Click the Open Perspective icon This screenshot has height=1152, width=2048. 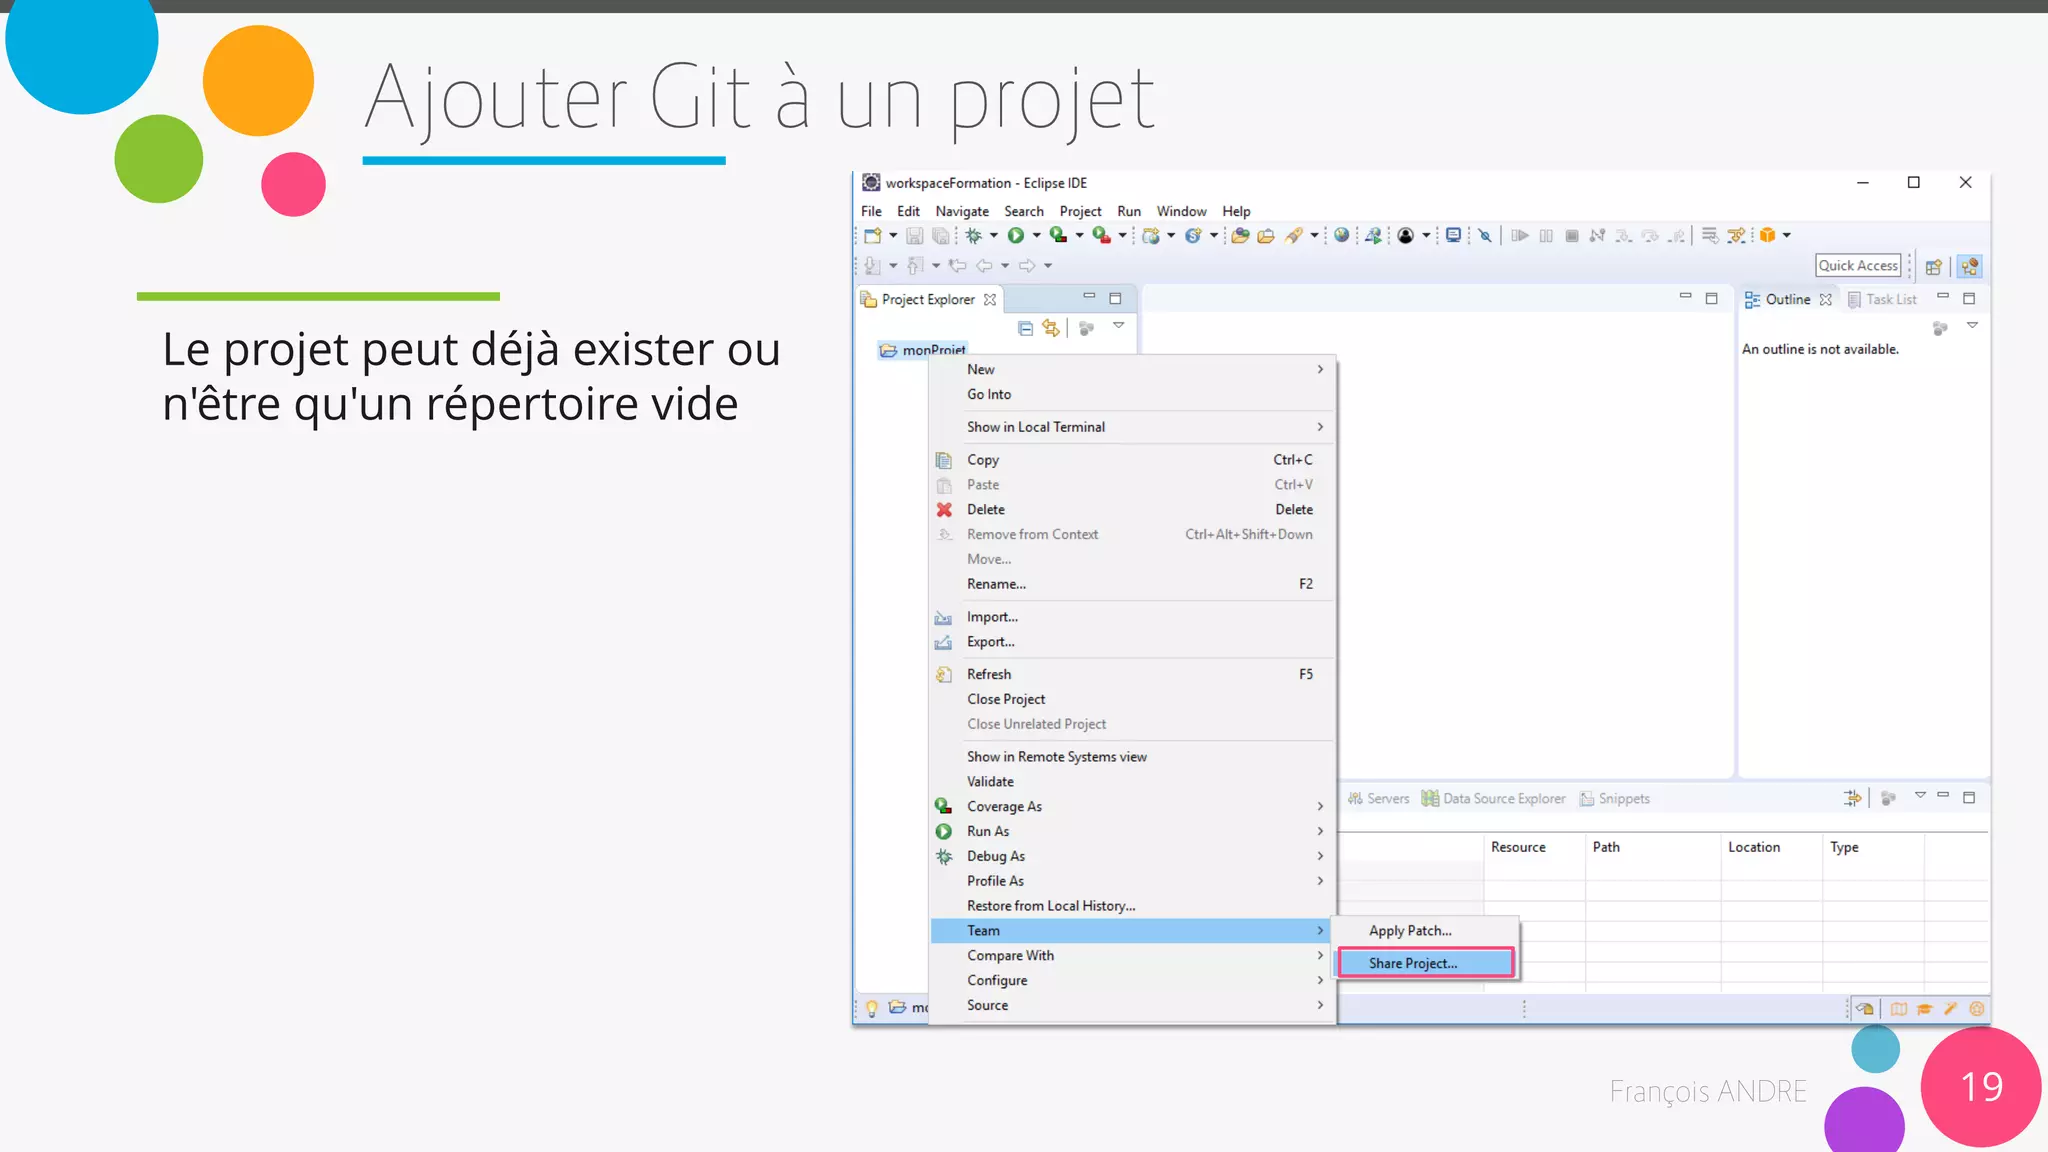[x=1933, y=267]
